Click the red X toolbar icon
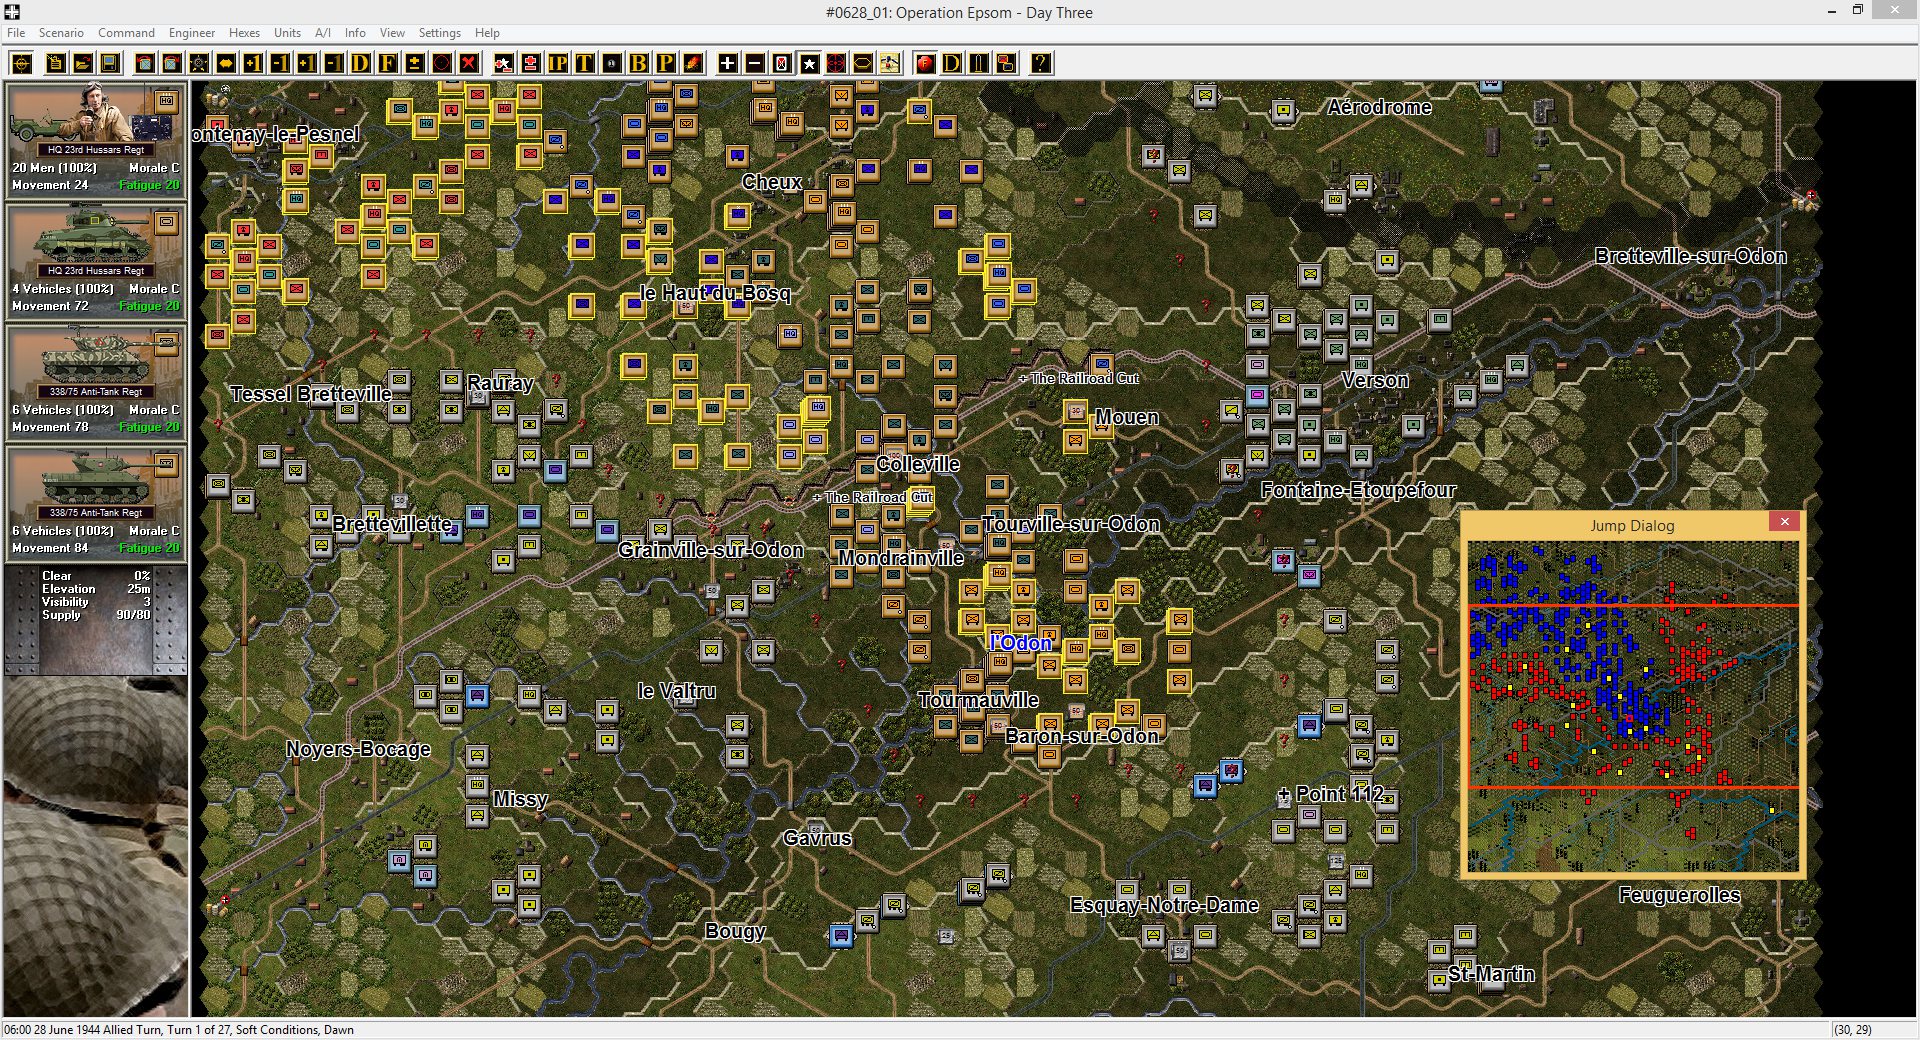Viewport: 1920px width, 1040px height. [468, 64]
